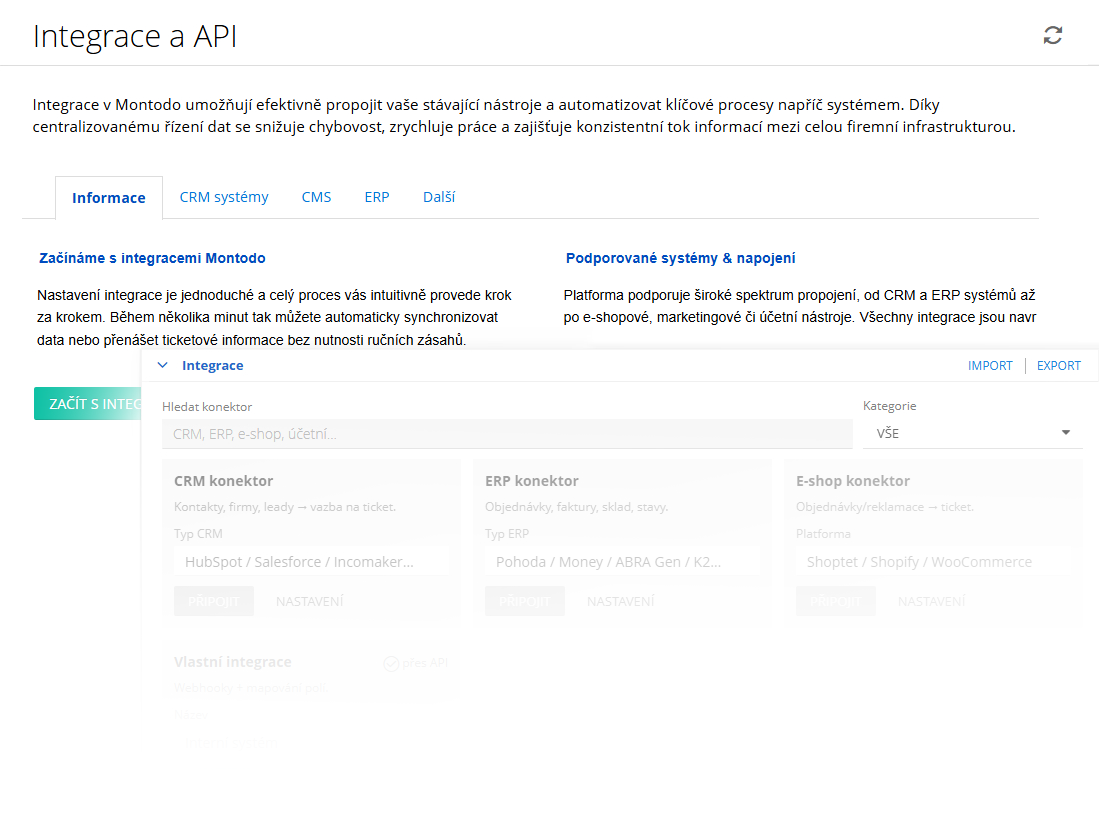Focus the Hledat konektor search field
1099x840 pixels.
pos(507,434)
